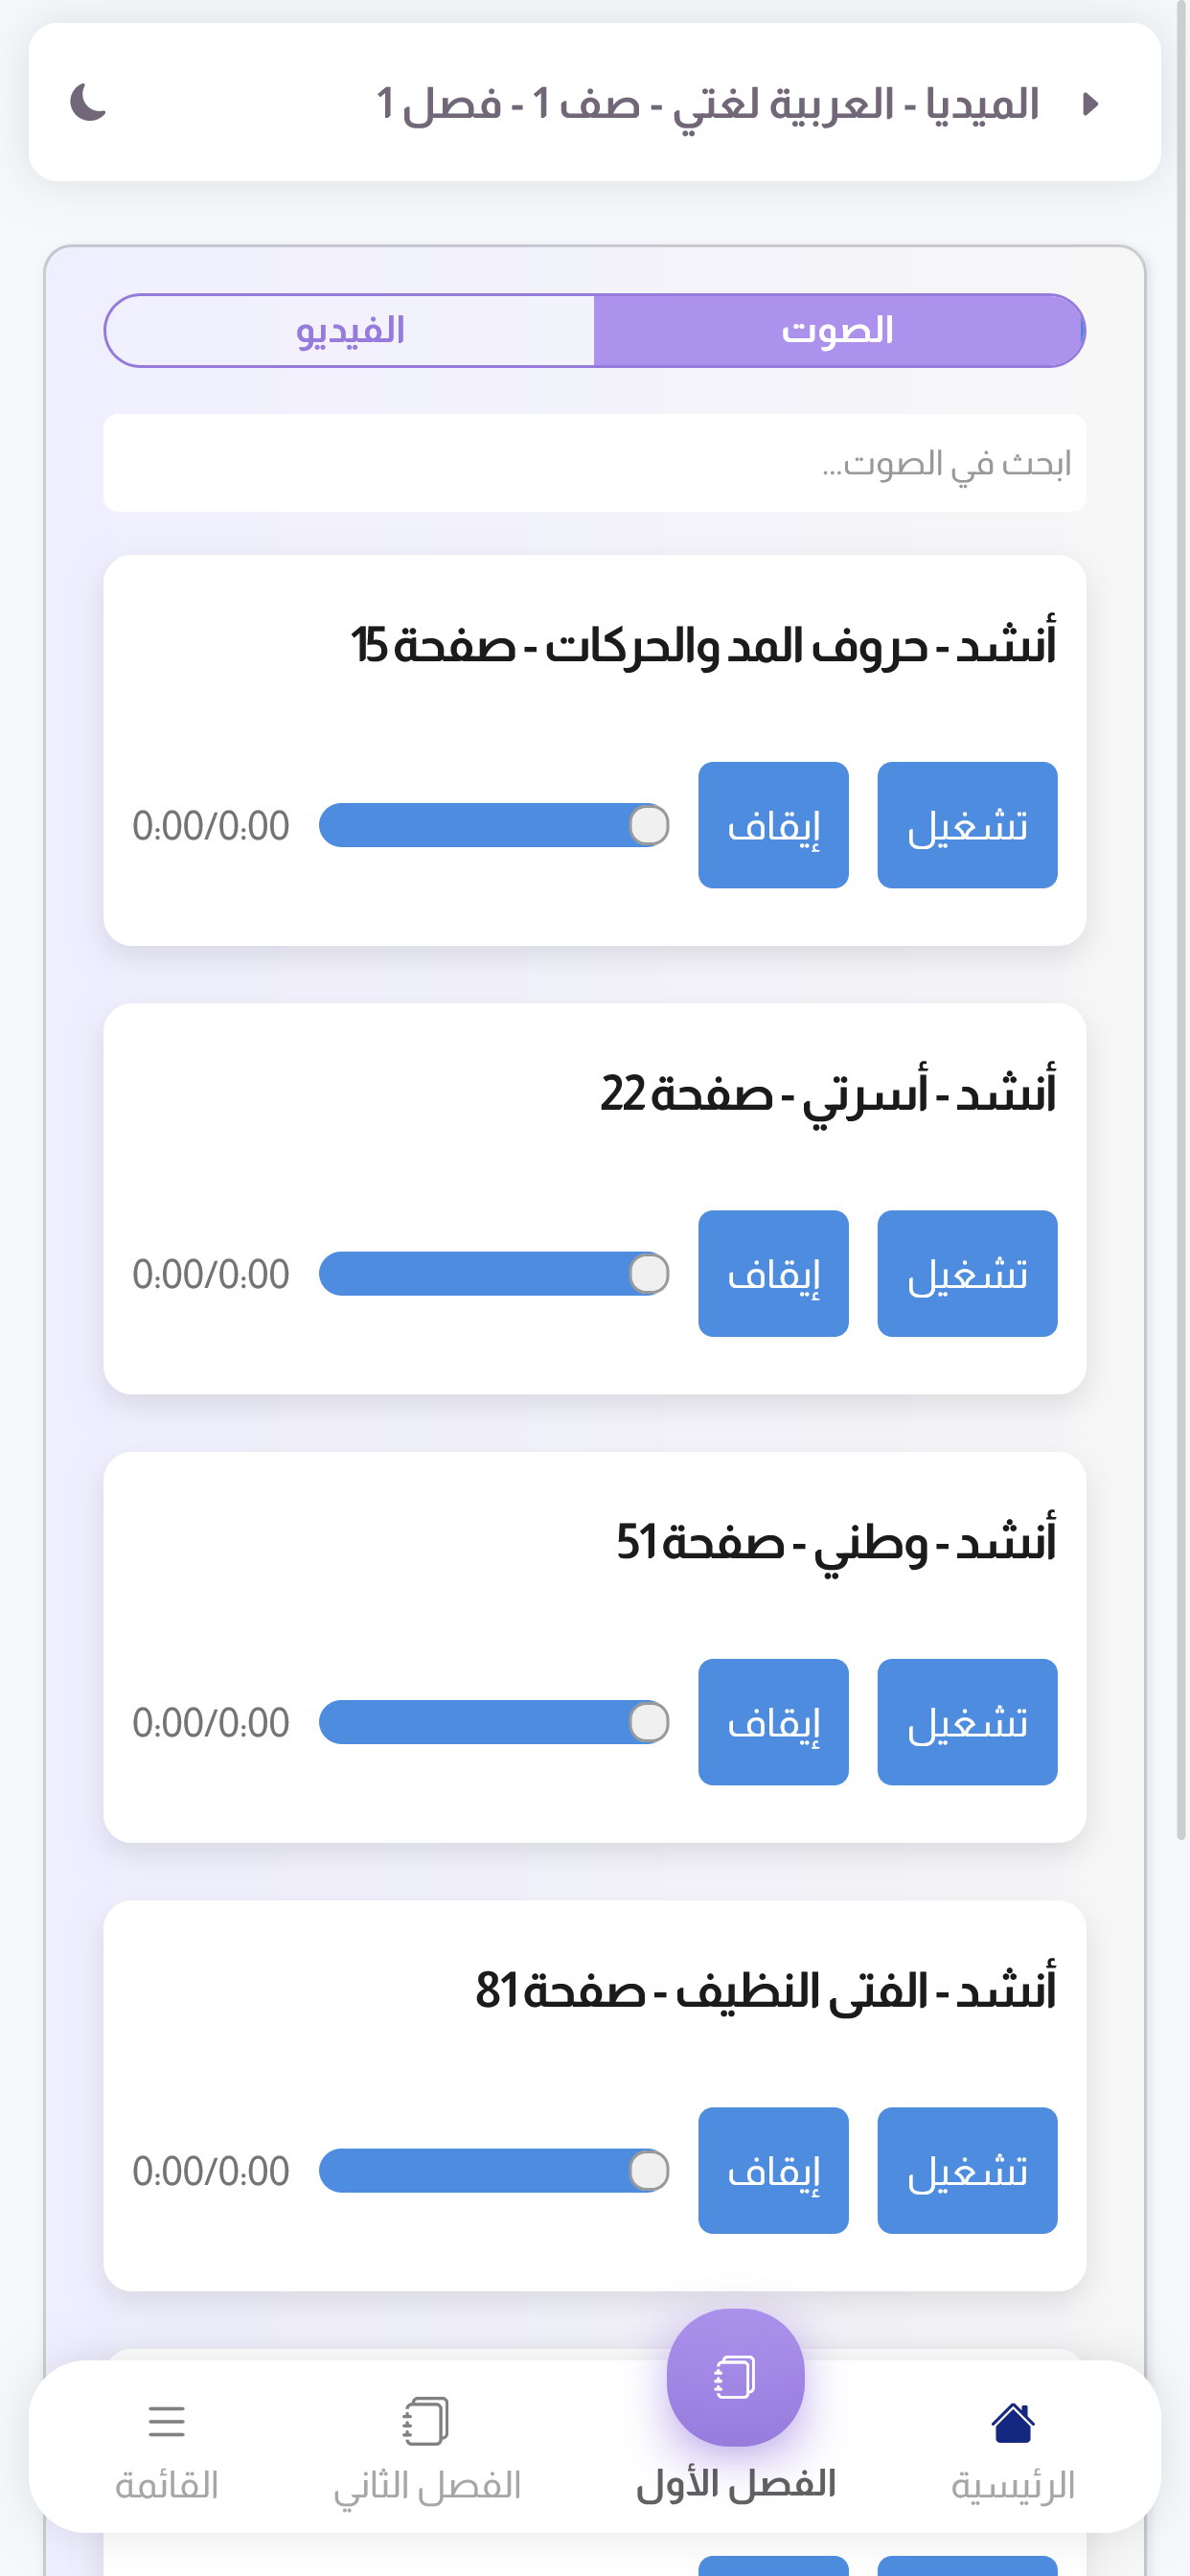Stop the وطني audio with إيقاف
This screenshot has width=1190, height=2576.
[773, 1722]
